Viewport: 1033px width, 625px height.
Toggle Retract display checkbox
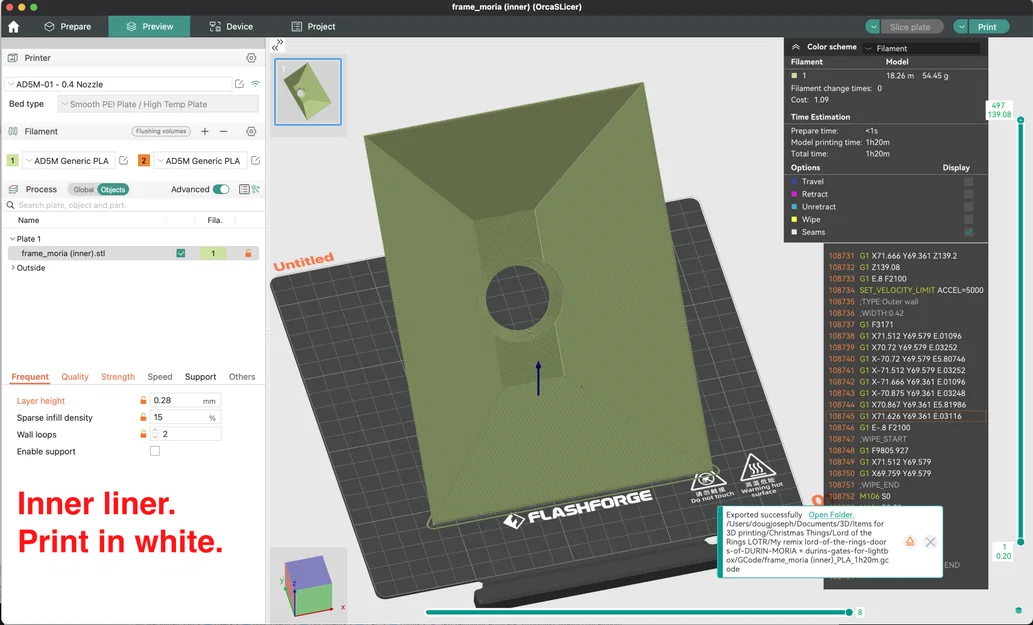click(x=968, y=194)
